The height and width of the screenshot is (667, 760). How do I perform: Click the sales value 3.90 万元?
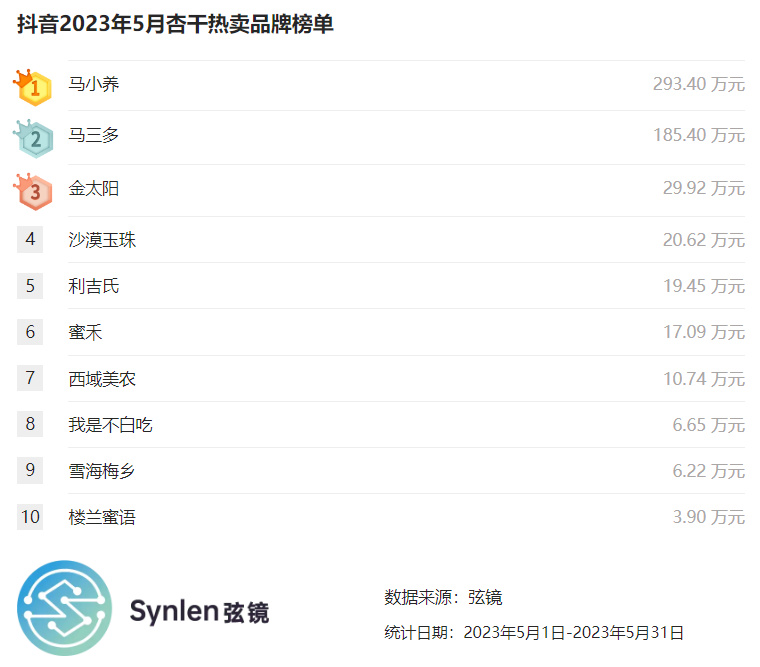(709, 517)
